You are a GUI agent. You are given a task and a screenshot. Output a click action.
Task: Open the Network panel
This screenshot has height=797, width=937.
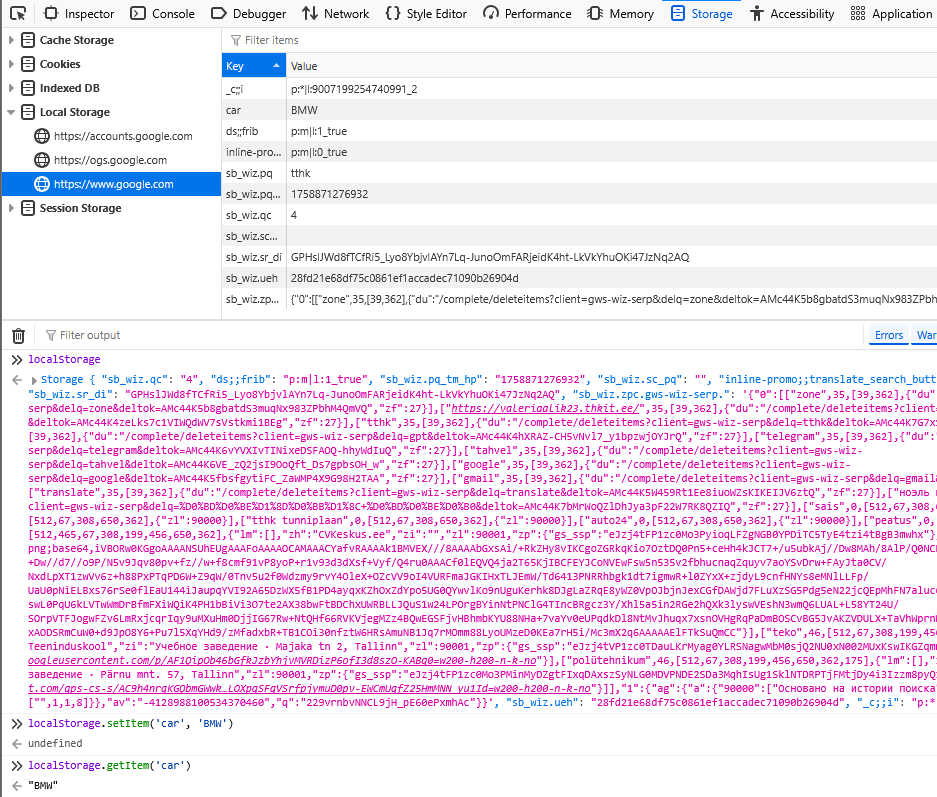pyautogui.click(x=336, y=14)
